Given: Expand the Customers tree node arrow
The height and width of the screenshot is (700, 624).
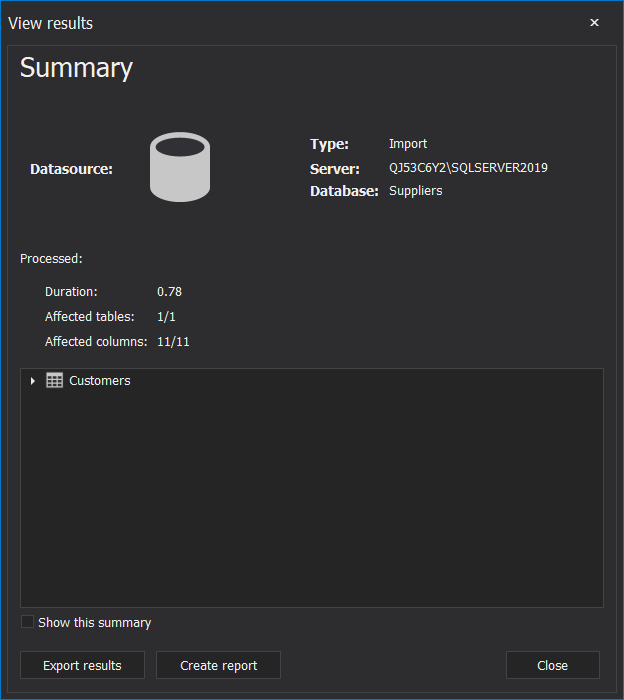Looking at the screenshot, I should coord(33,381).
